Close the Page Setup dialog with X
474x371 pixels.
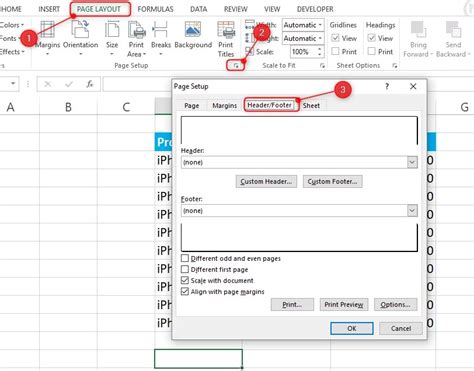pos(413,86)
